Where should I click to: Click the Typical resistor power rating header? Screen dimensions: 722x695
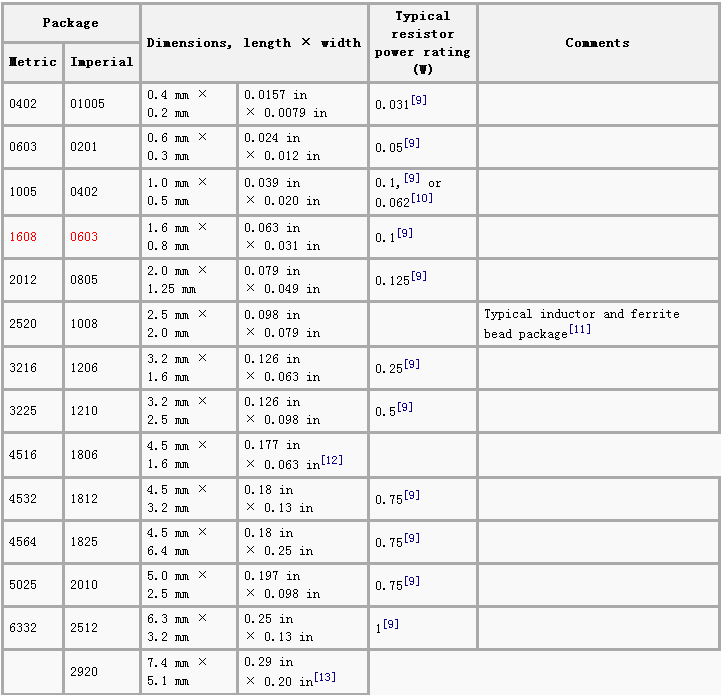click(x=422, y=43)
